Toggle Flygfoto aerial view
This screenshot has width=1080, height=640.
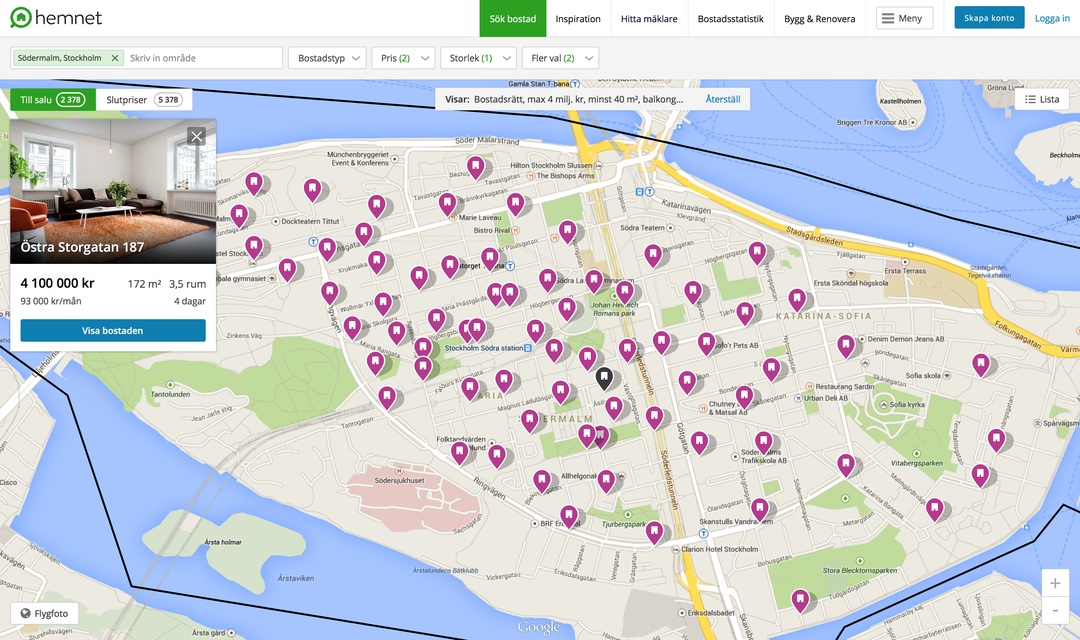pos(45,613)
